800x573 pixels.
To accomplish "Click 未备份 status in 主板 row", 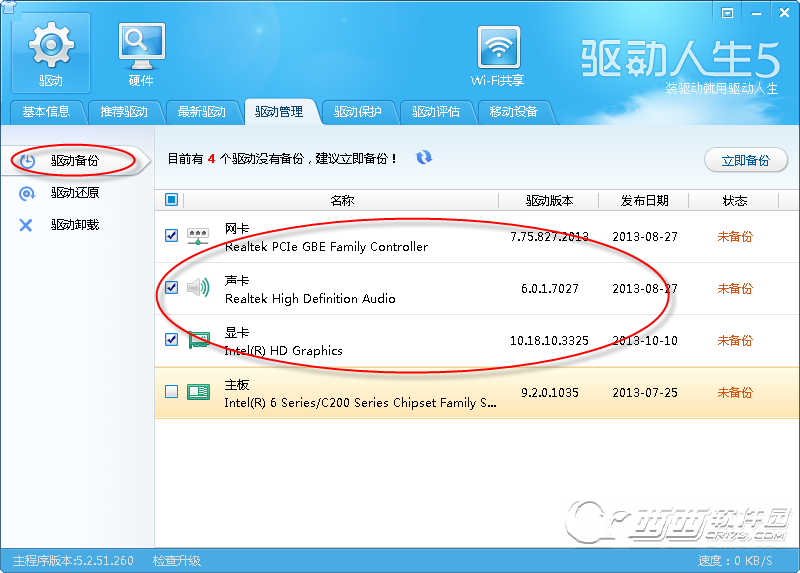I will click(735, 393).
